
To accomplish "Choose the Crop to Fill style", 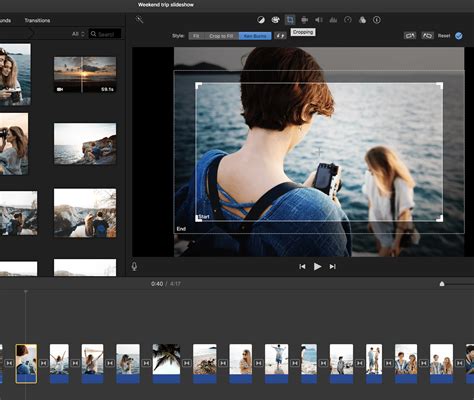I will point(221,36).
